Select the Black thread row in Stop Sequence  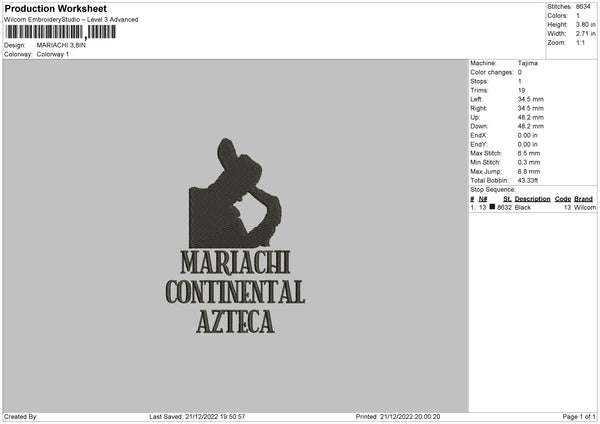point(533,207)
